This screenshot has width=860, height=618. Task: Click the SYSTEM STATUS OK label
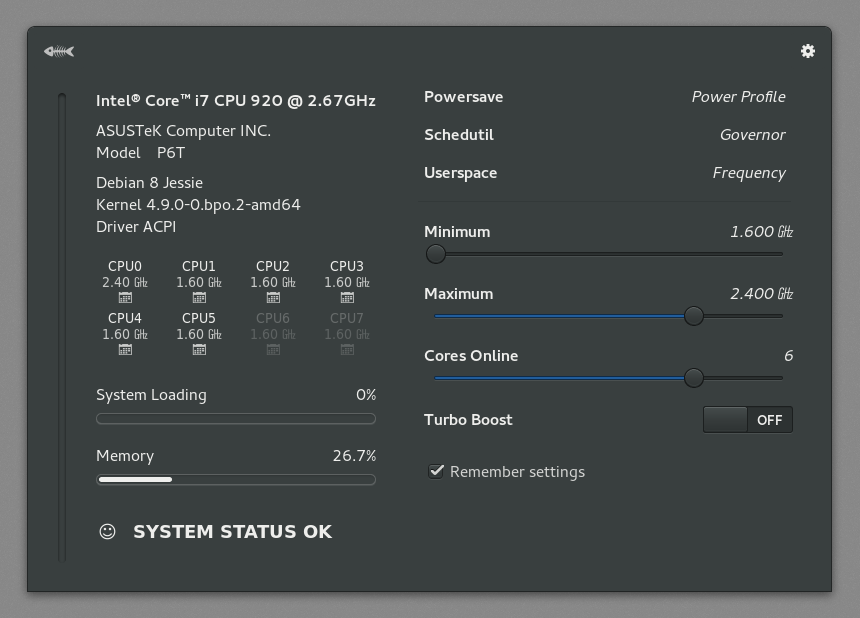click(233, 531)
